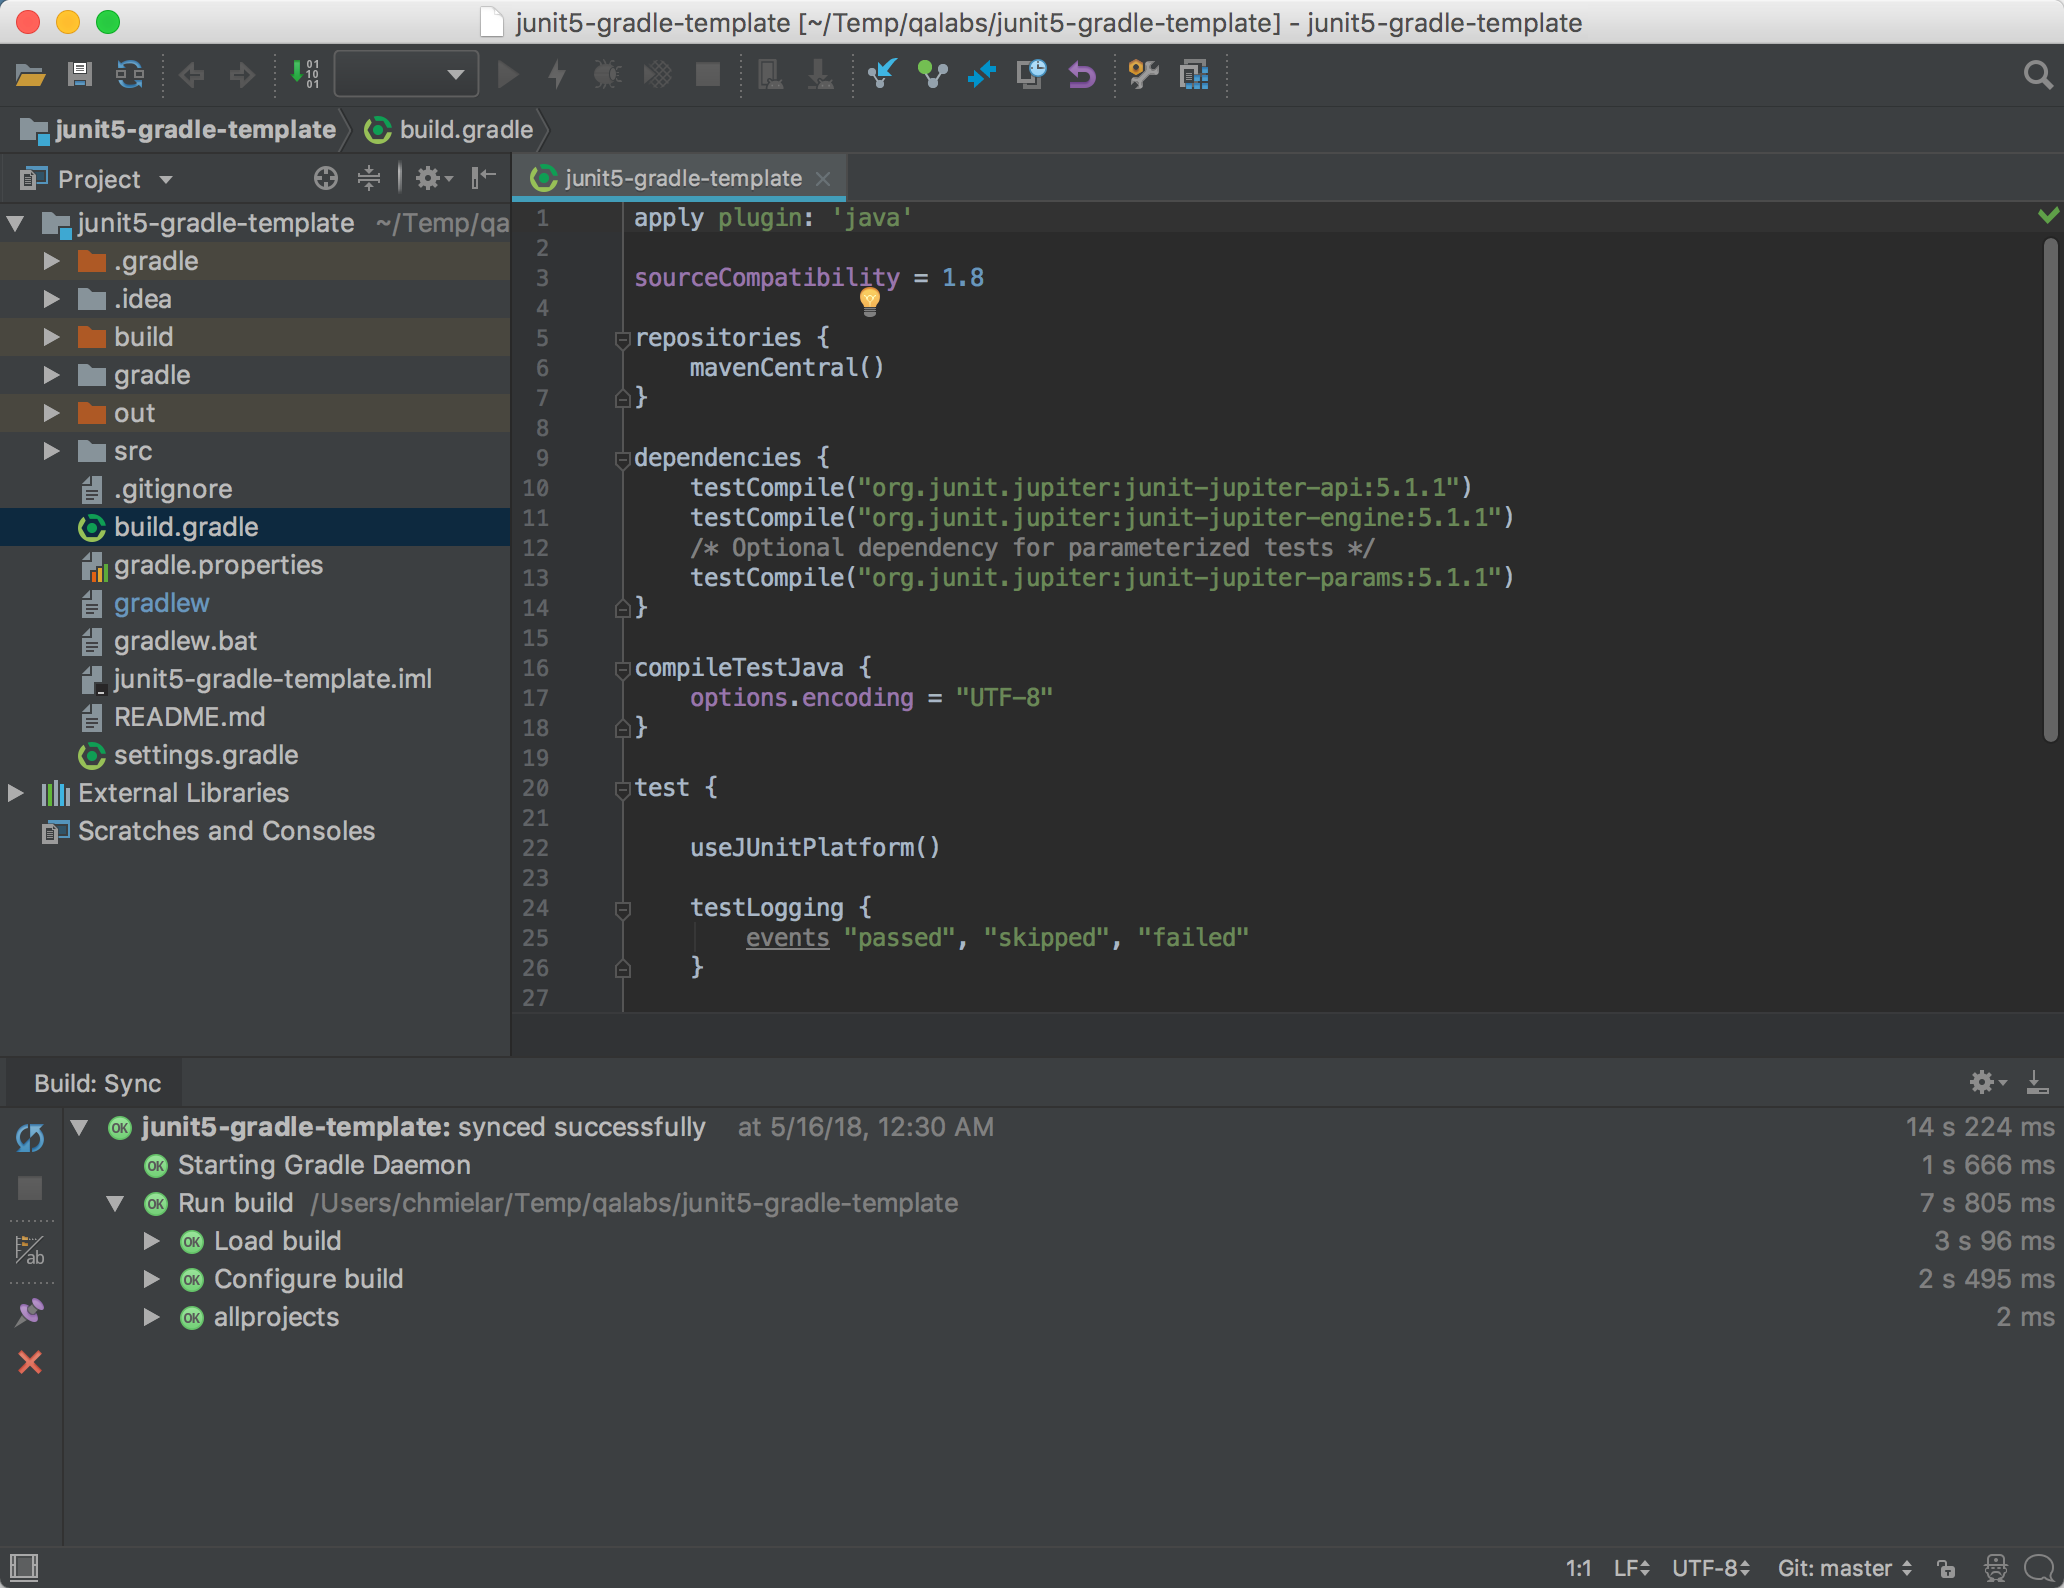Toggle tool window quick access in status bar
2064x1588 pixels.
click(24, 1567)
